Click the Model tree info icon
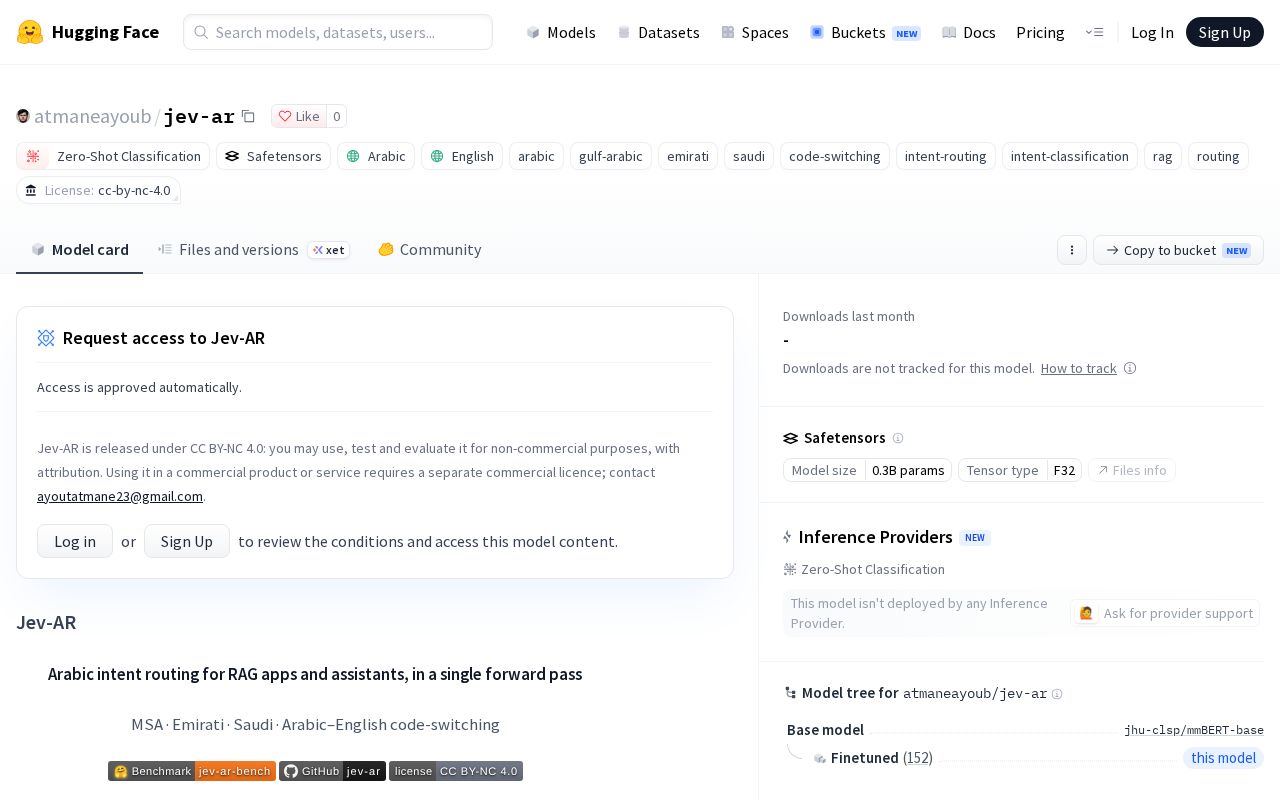Screen dimensions: 1280x800 point(1057,694)
